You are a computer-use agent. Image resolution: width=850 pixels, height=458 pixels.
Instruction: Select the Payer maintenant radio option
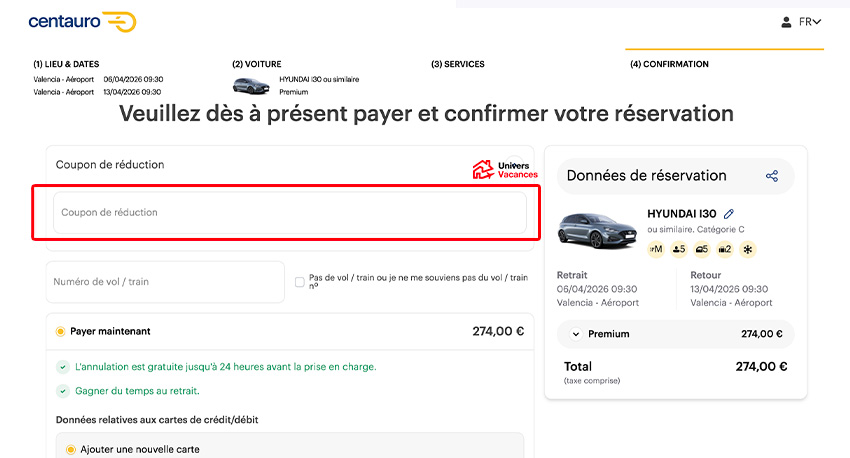point(60,331)
